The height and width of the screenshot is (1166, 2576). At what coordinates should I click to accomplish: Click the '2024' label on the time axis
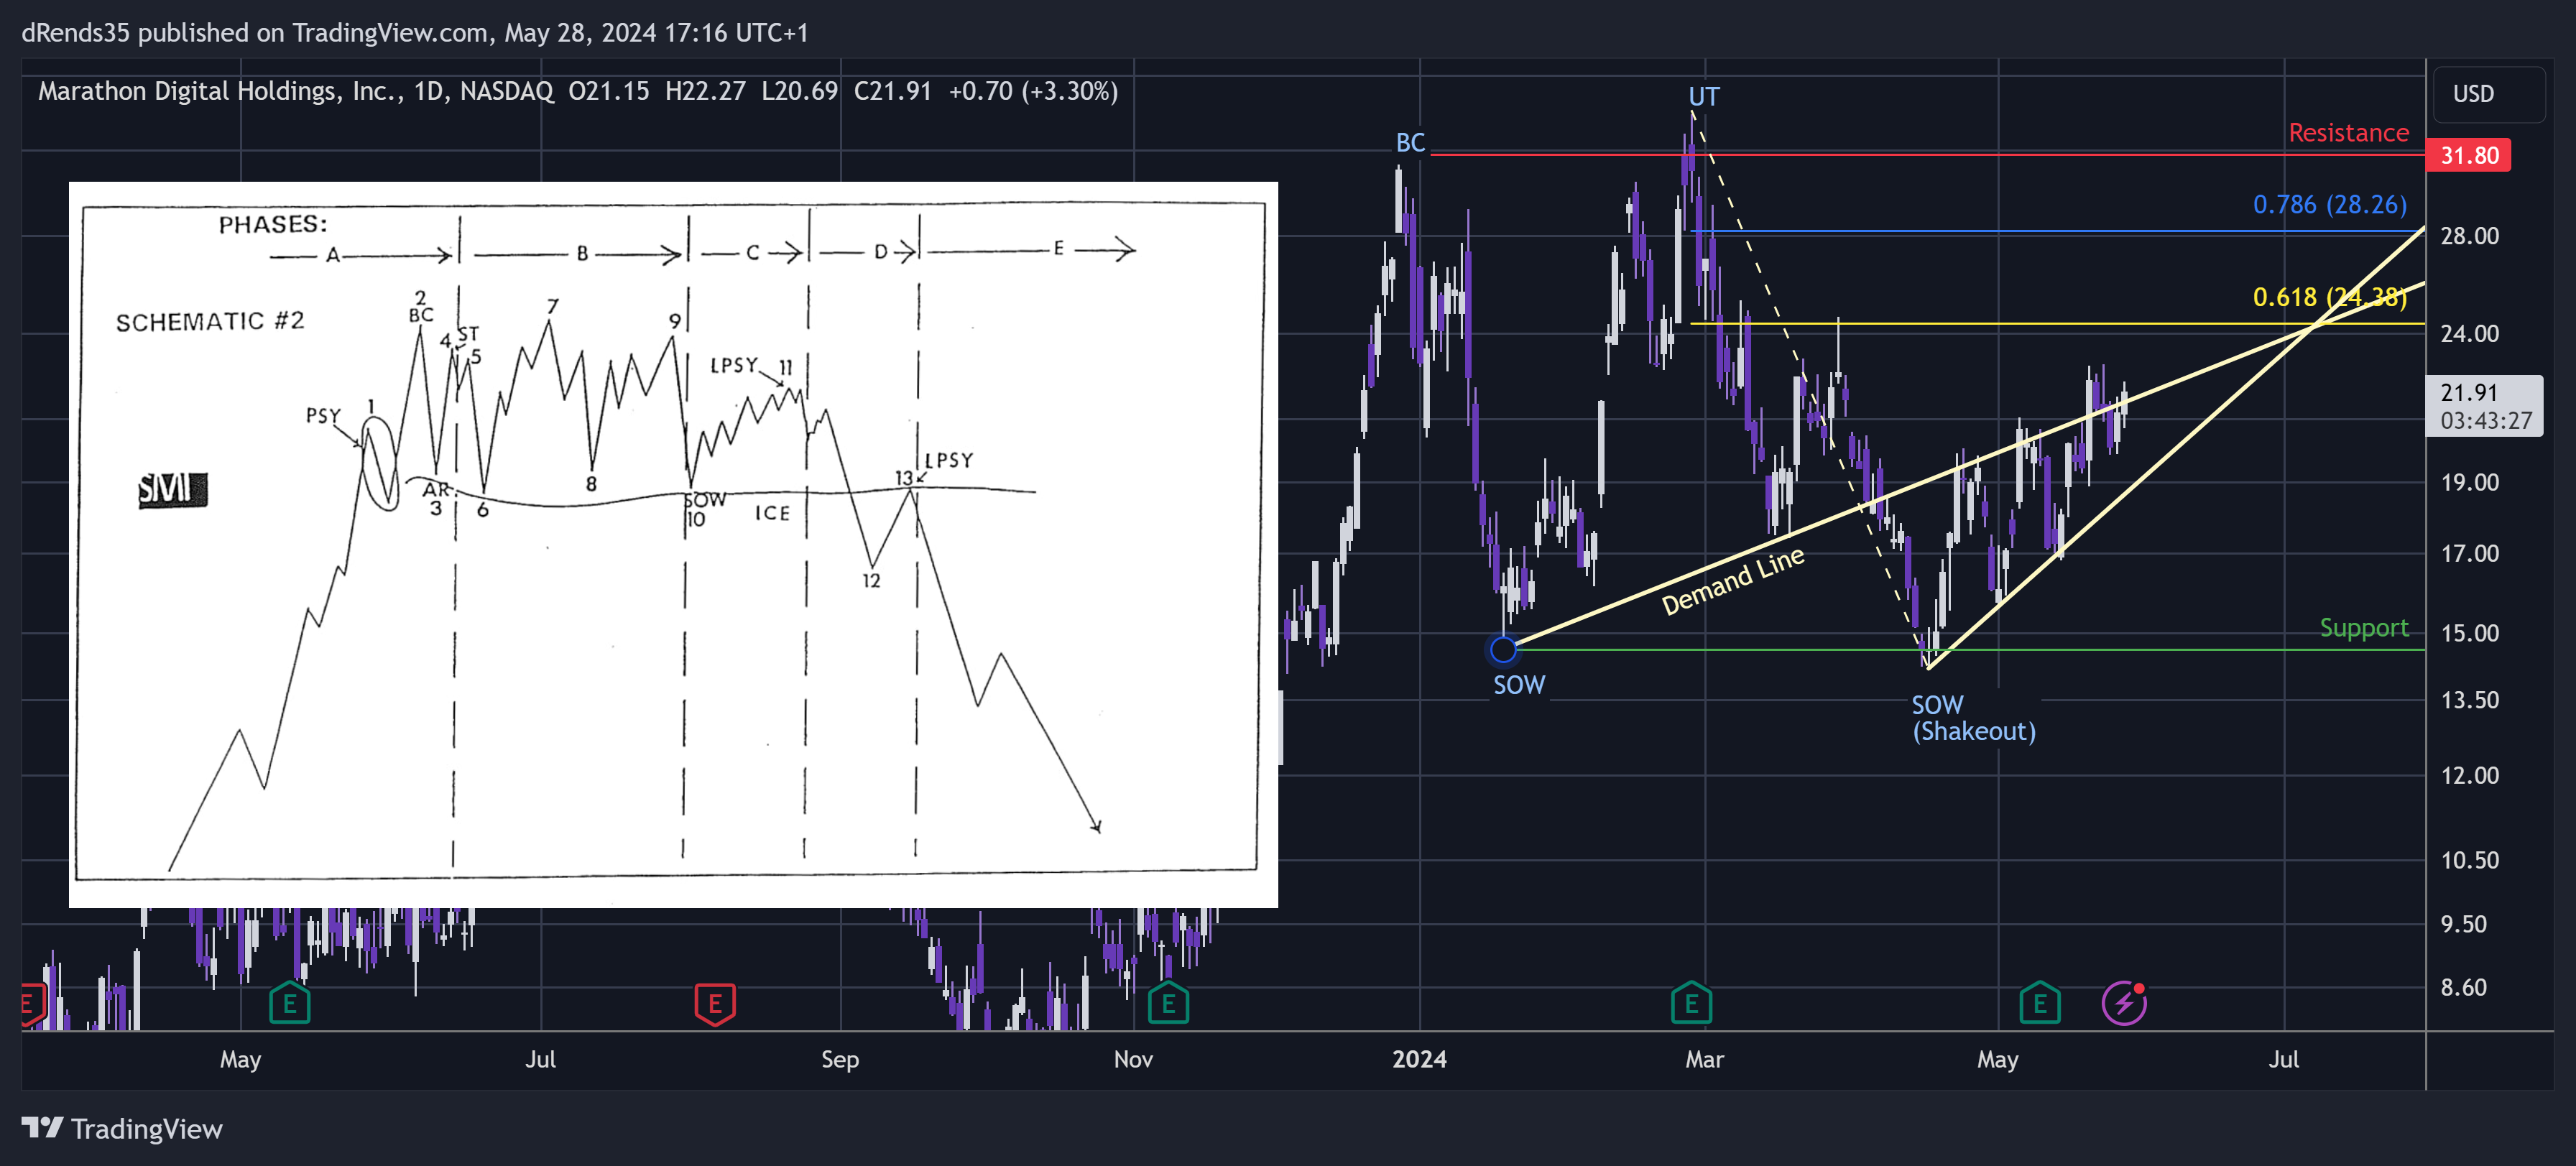(x=1419, y=1059)
